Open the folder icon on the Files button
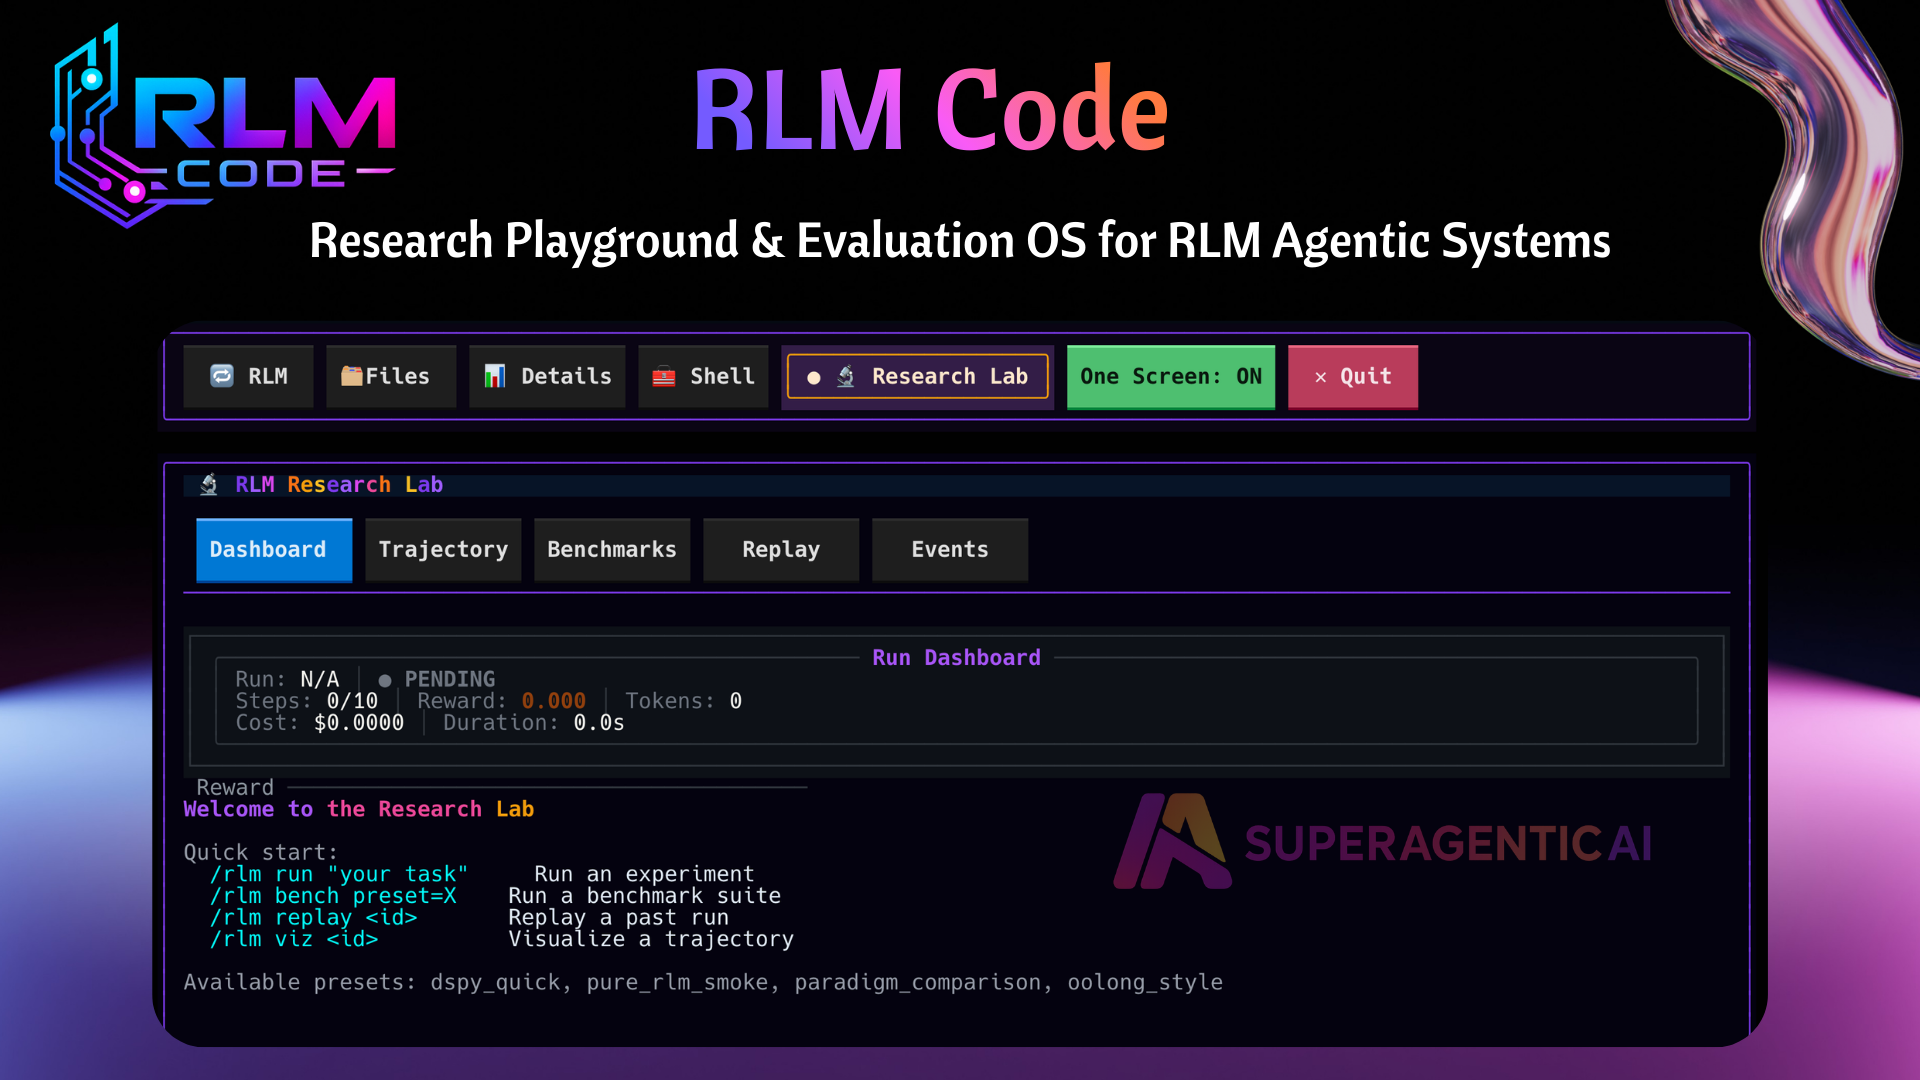 353,375
